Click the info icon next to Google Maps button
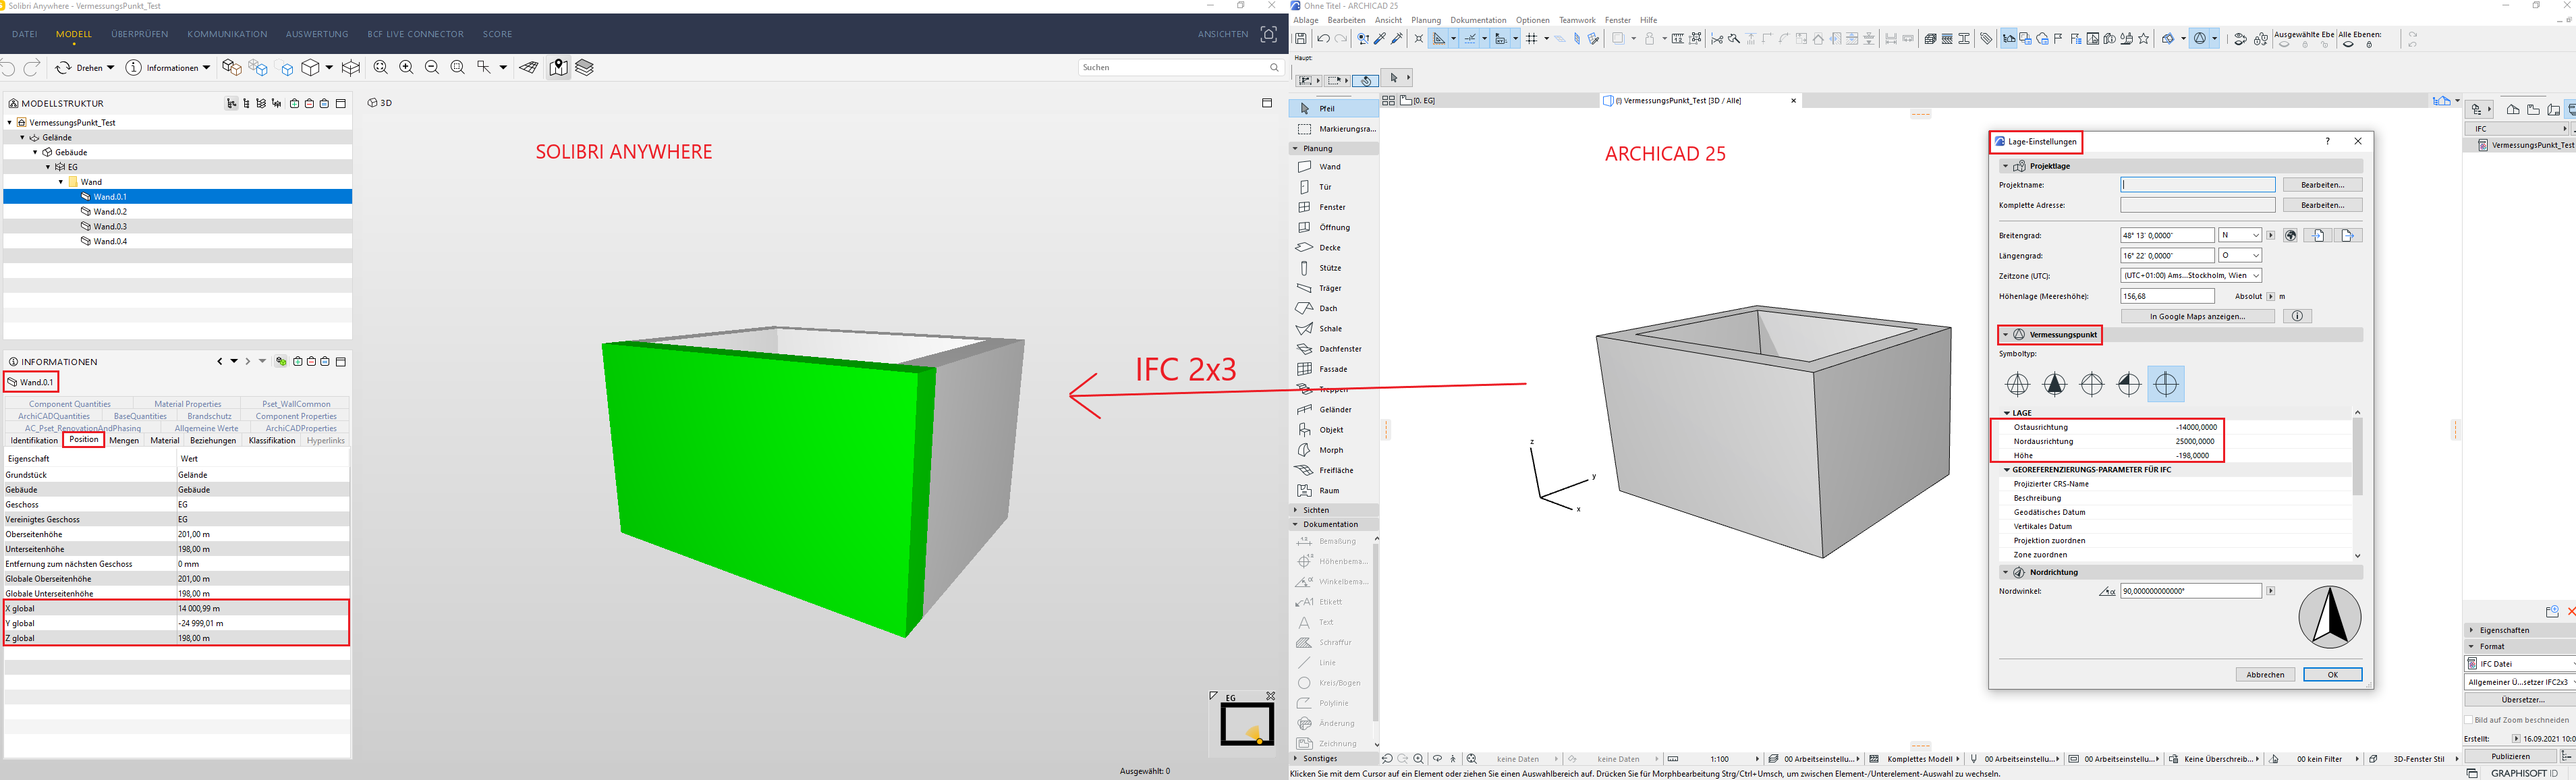The height and width of the screenshot is (780, 2576). (x=2297, y=316)
